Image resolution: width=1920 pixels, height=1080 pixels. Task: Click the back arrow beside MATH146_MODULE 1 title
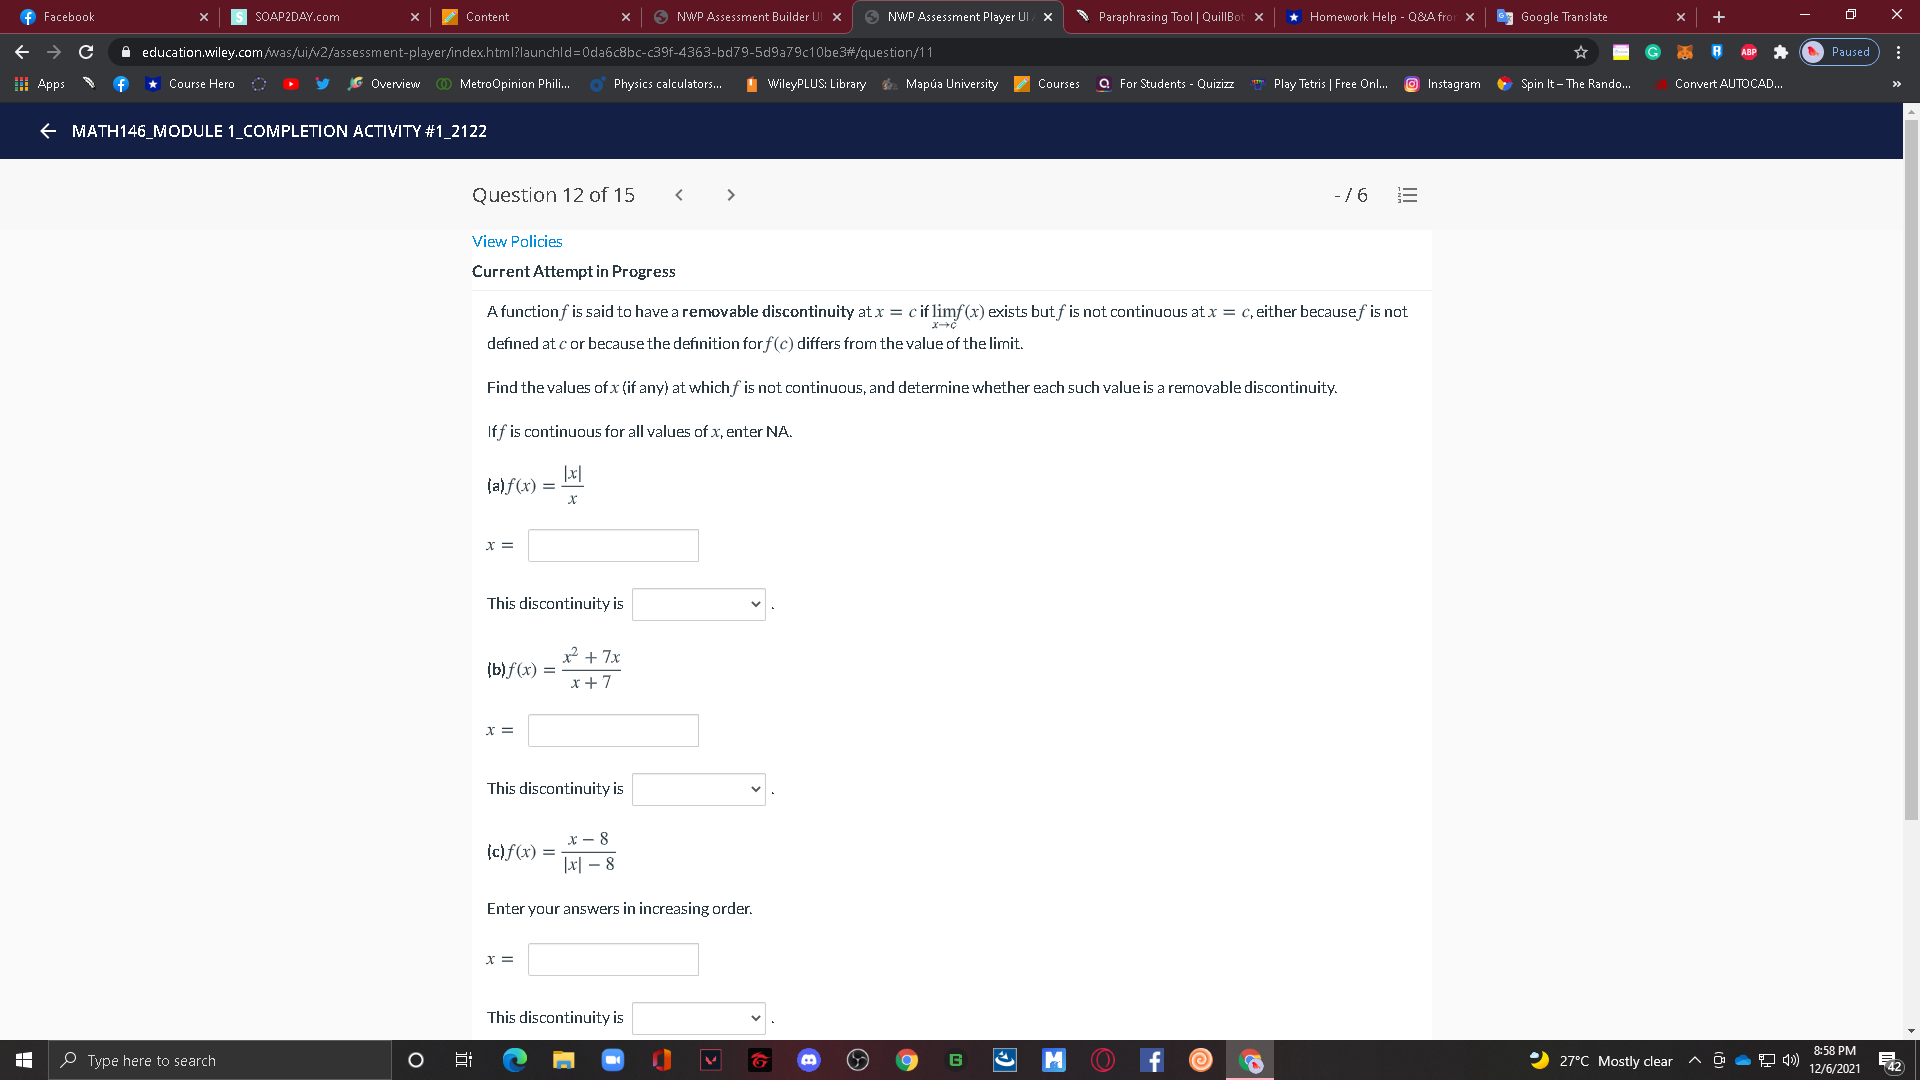pos(47,131)
